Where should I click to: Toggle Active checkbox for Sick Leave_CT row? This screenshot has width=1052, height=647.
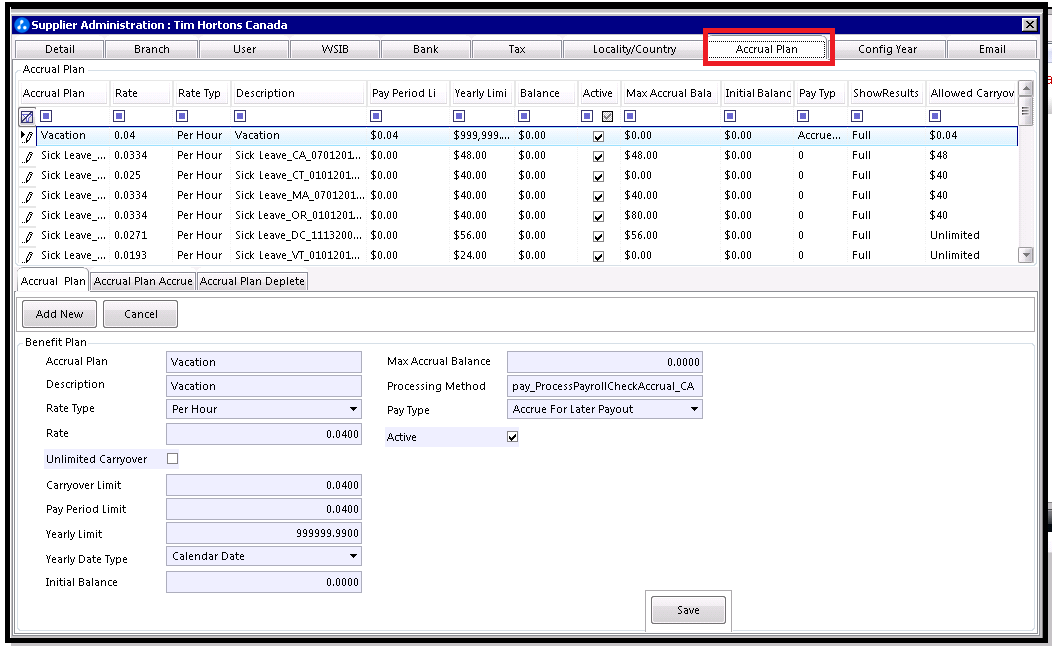598,177
